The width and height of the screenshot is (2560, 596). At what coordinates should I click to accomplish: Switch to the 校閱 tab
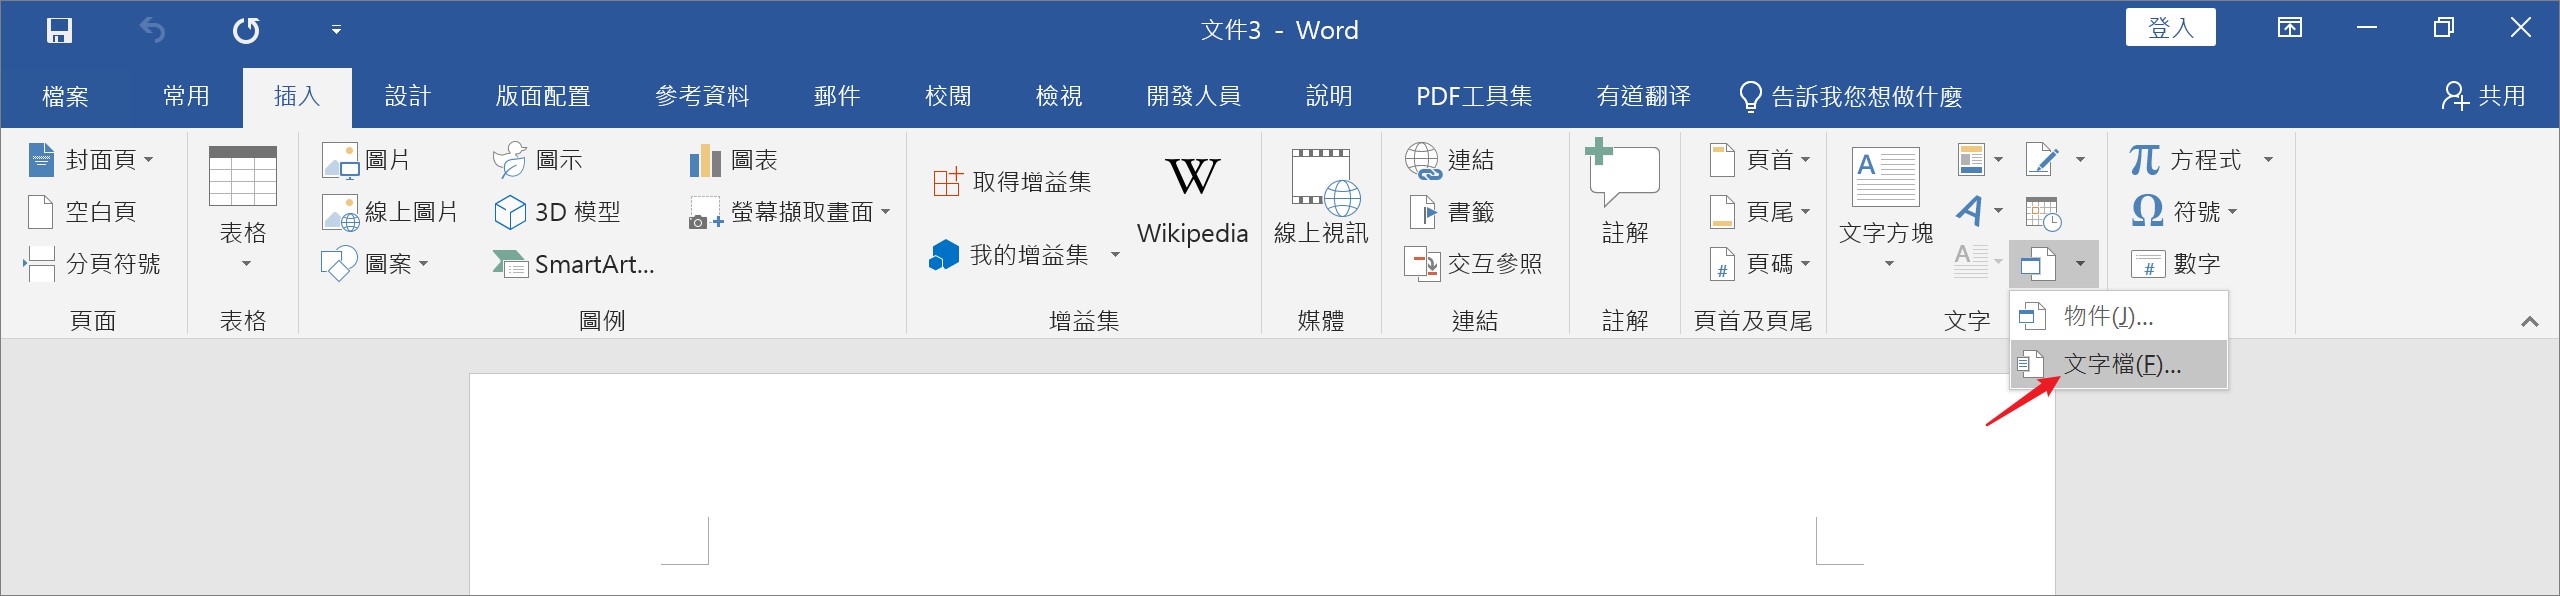tap(948, 96)
